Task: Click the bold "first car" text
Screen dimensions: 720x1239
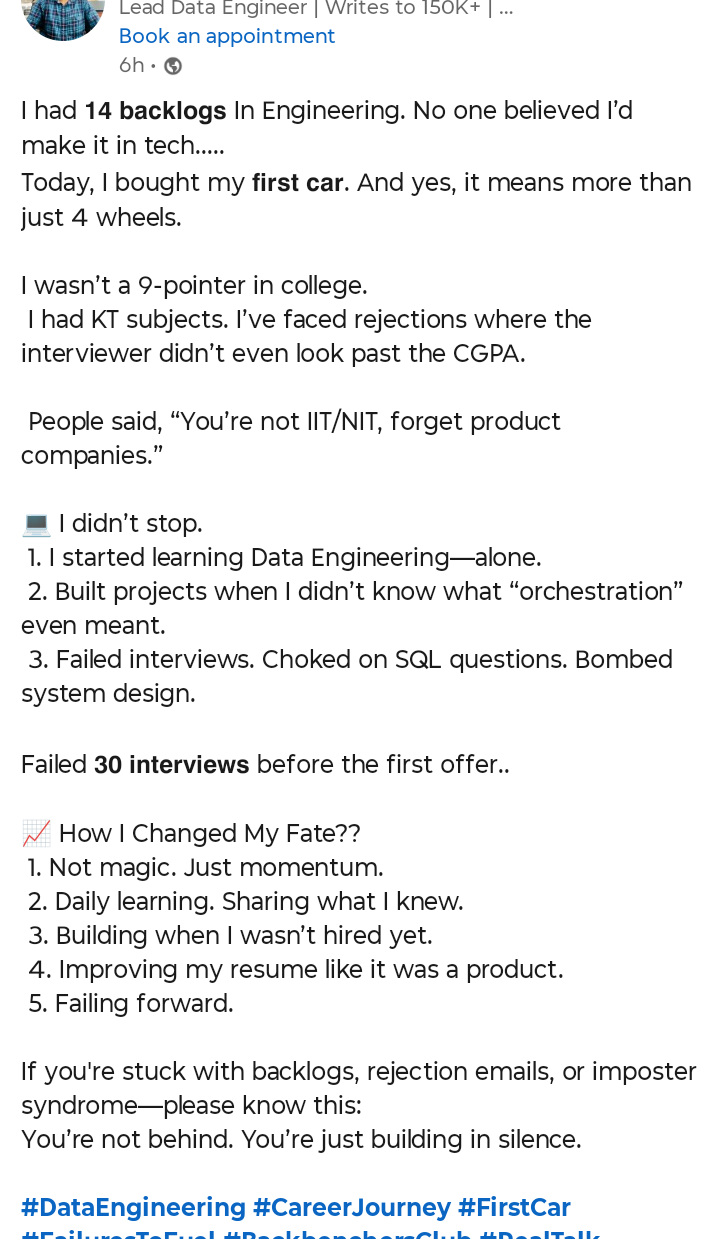Action: point(298,183)
